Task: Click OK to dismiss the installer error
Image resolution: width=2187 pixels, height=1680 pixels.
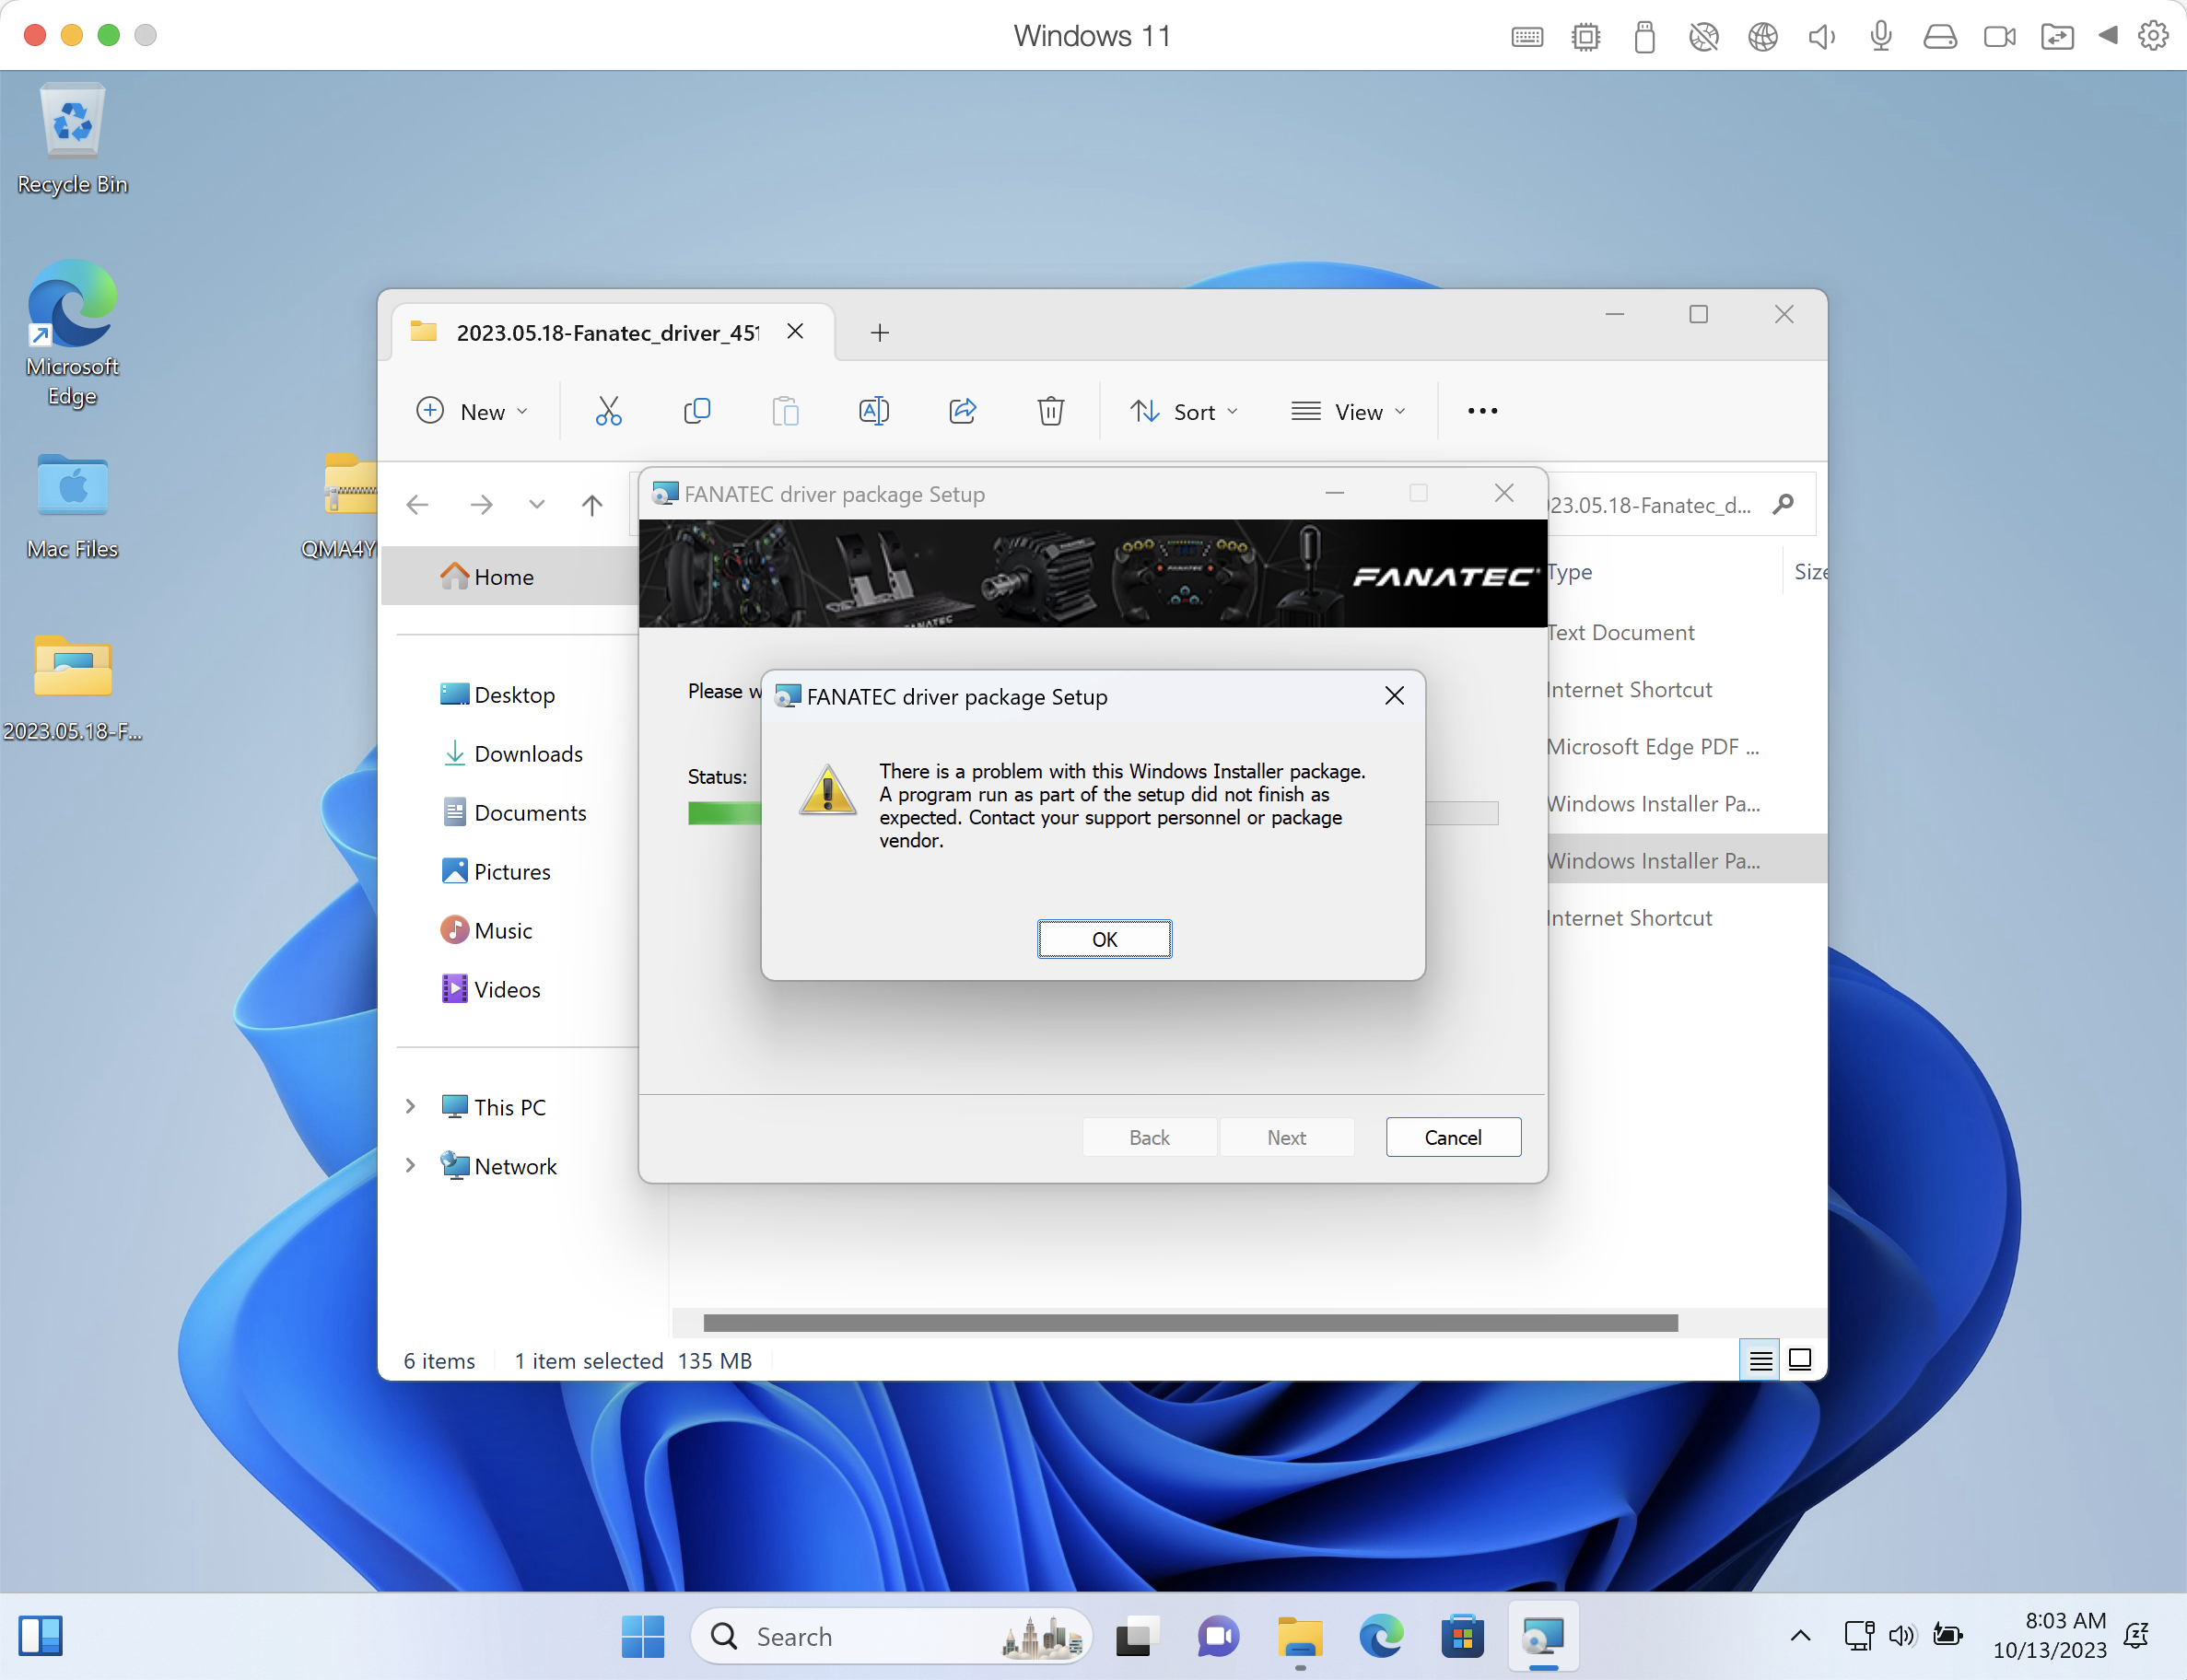Action: (1104, 939)
